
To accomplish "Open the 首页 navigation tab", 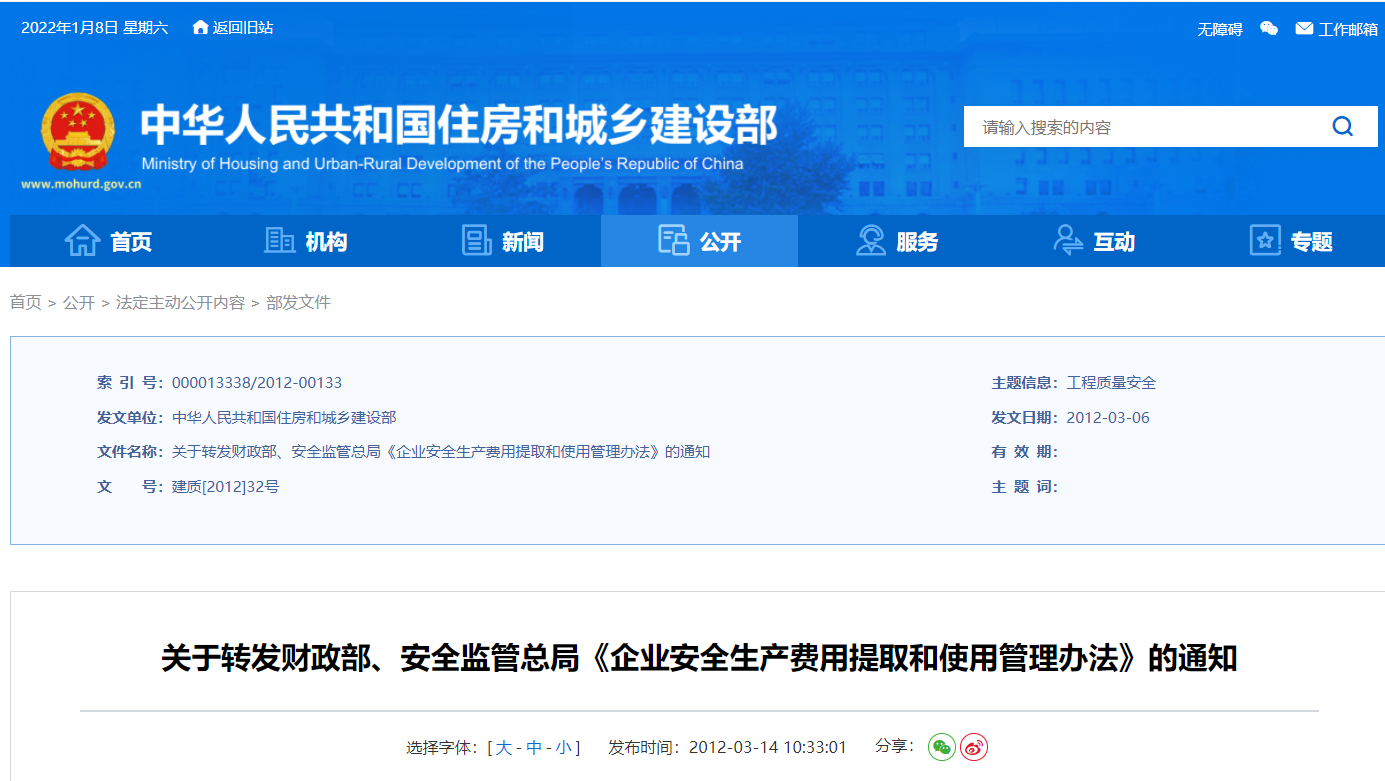I will tap(108, 241).
